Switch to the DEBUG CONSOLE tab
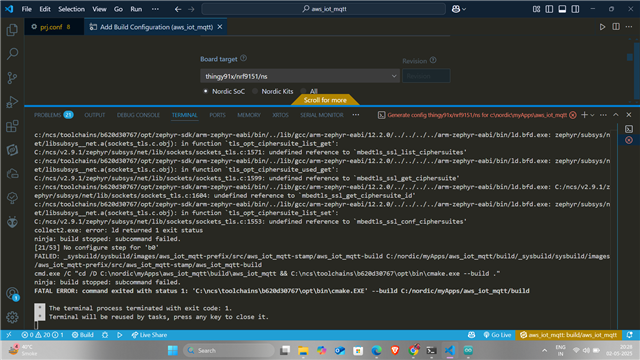The height and width of the screenshot is (360, 640). coord(138,115)
